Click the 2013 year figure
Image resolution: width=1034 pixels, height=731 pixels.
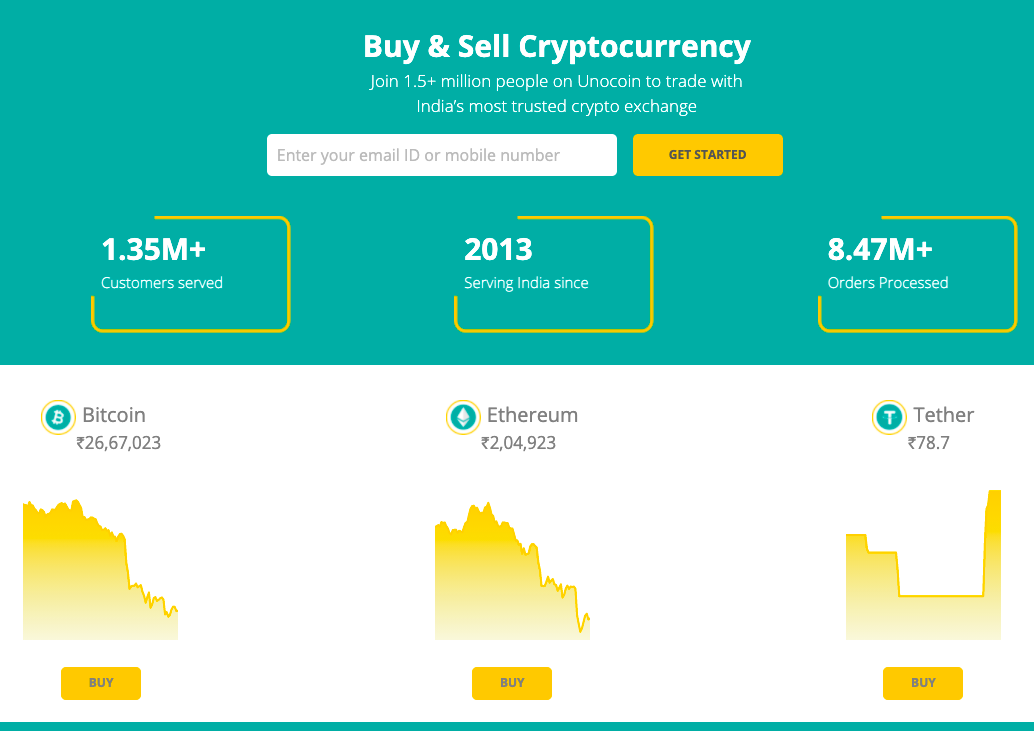pos(498,249)
